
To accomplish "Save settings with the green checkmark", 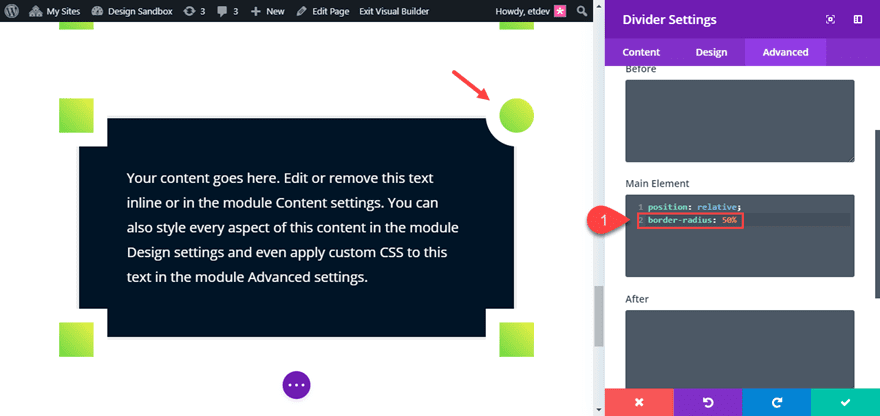I will pyautogui.click(x=845, y=402).
